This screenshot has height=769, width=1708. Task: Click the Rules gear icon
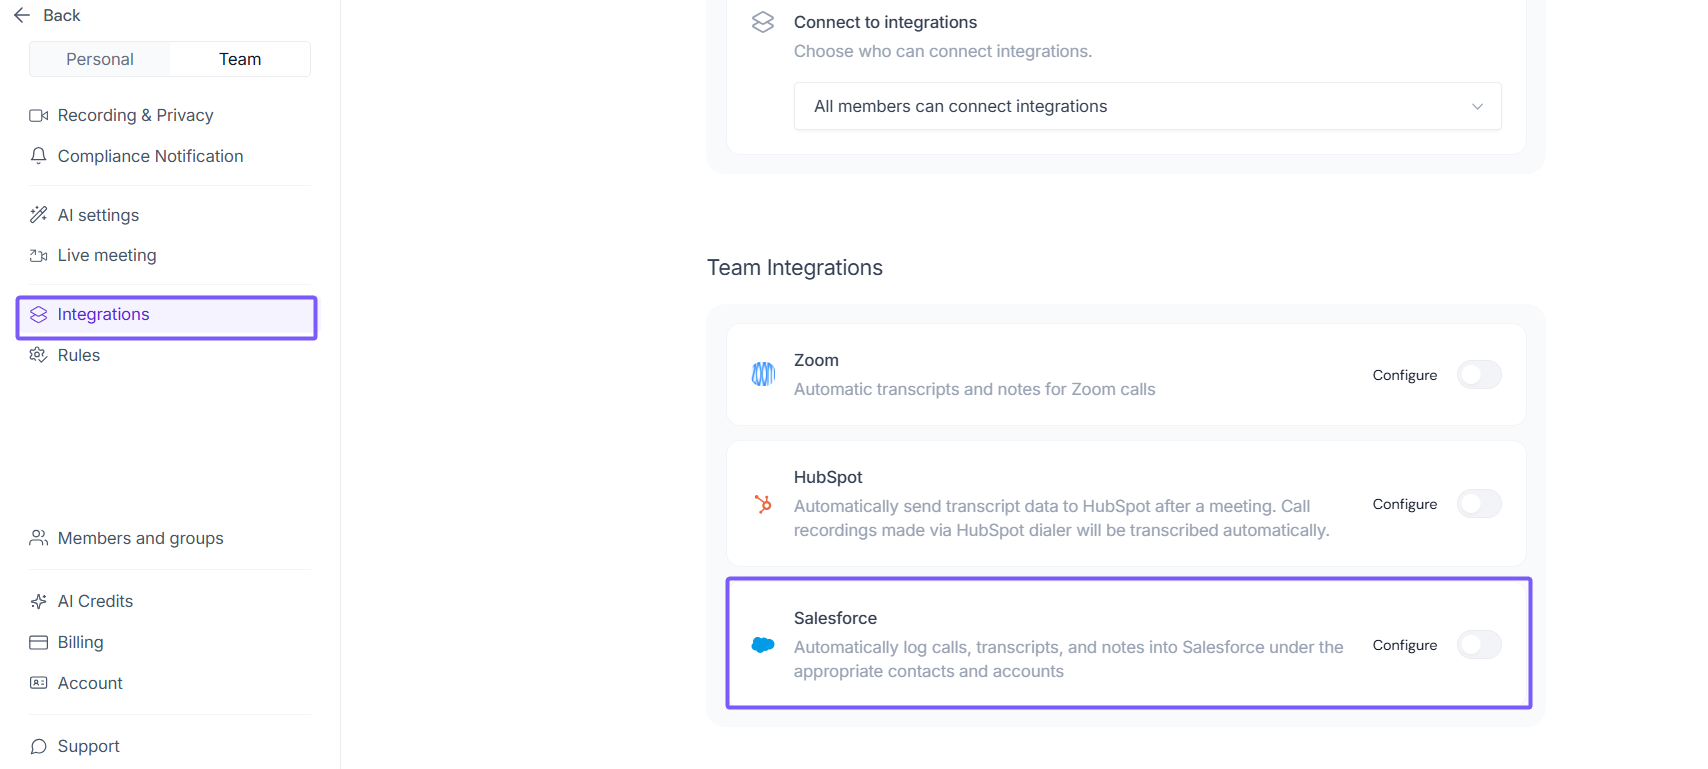pos(39,355)
